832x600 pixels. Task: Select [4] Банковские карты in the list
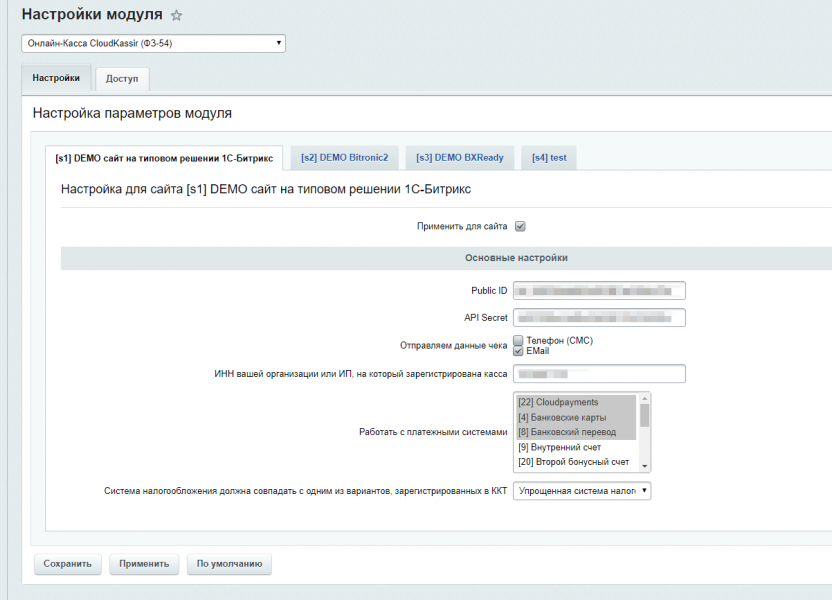pos(576,418)
